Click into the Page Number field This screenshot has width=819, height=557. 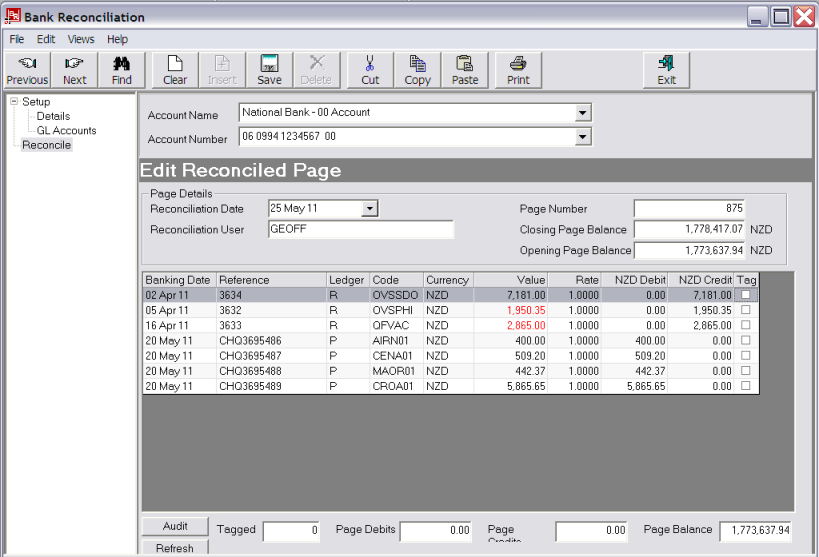tap(689, 208)
